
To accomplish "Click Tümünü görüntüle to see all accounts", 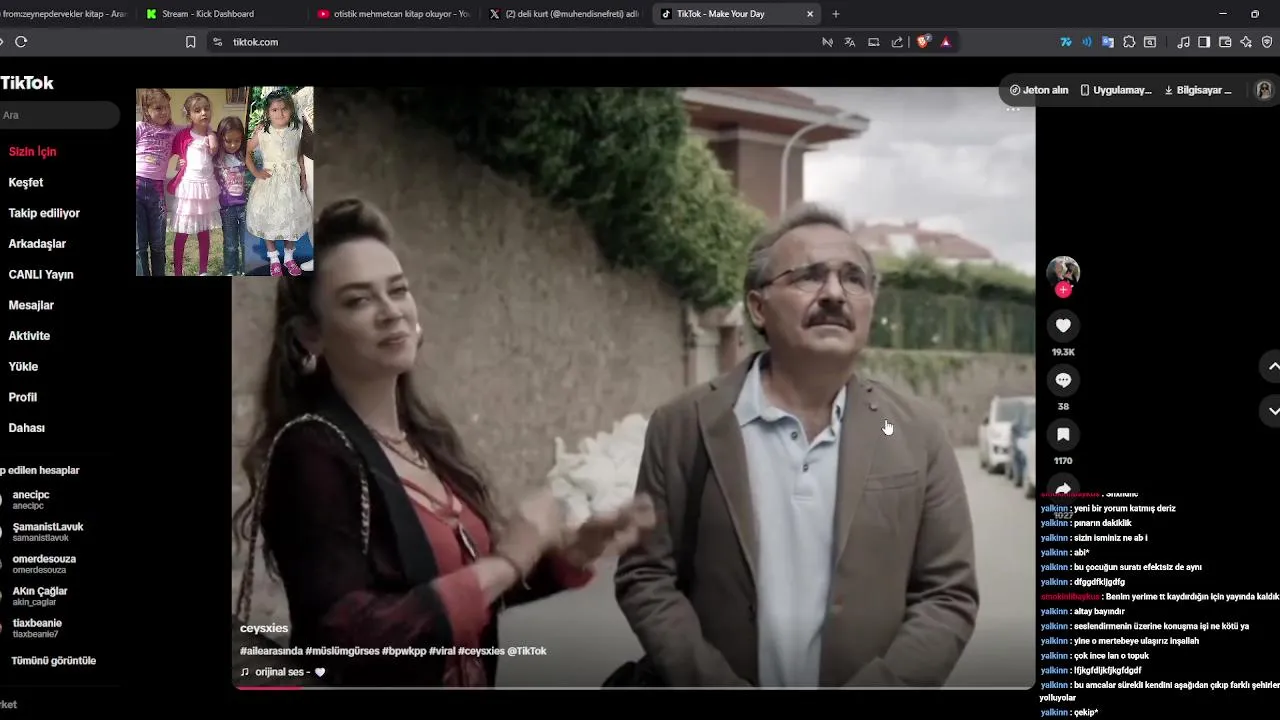I will click(x=54, y=661).
